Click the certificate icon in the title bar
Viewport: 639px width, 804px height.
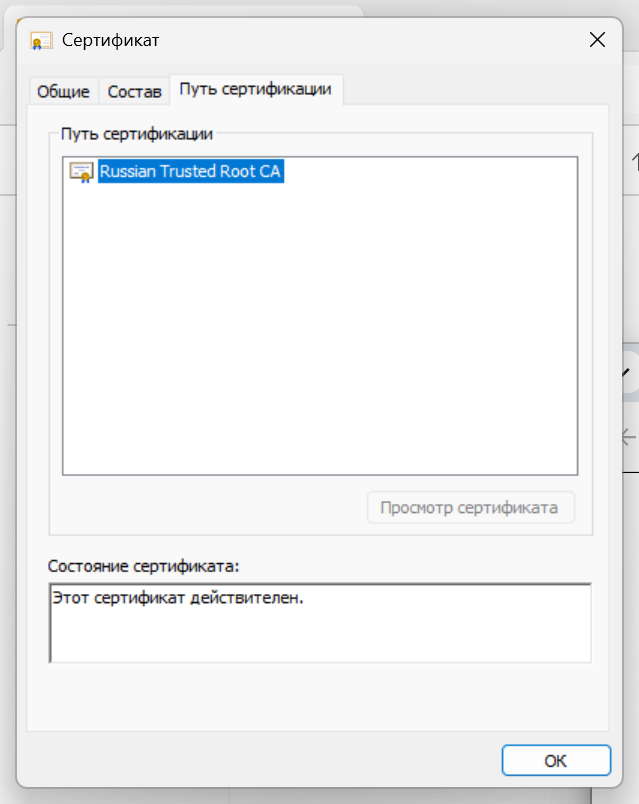point(41,41)
